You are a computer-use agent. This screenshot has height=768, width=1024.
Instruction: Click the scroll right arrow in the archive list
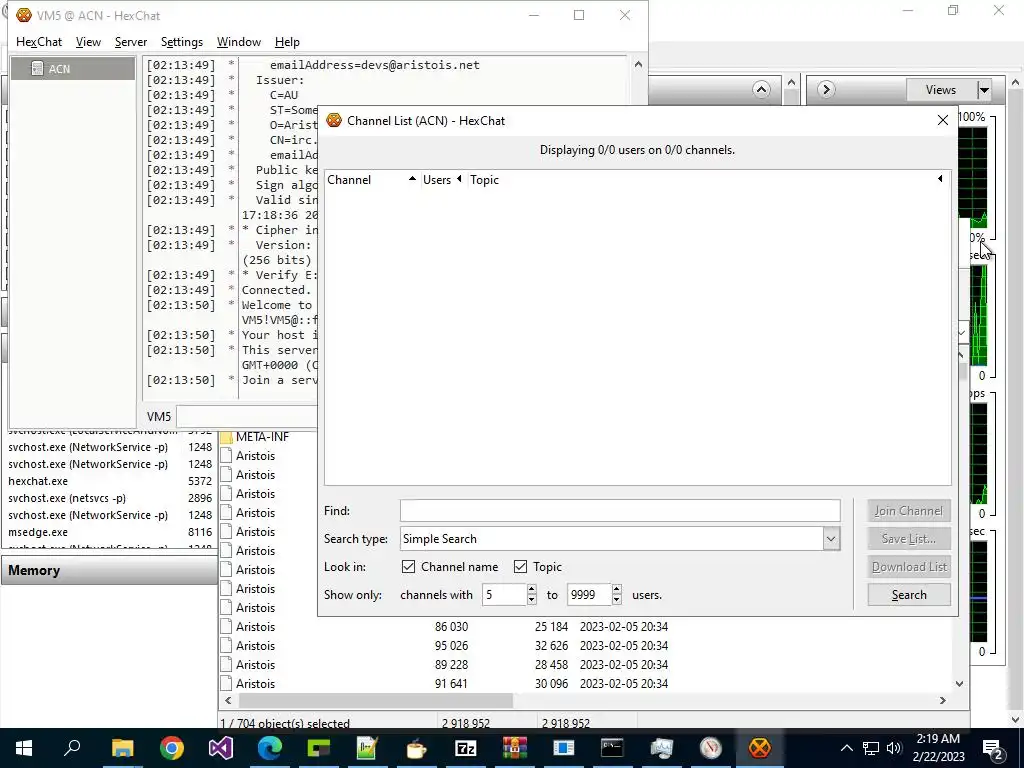(x=942, y=700)
